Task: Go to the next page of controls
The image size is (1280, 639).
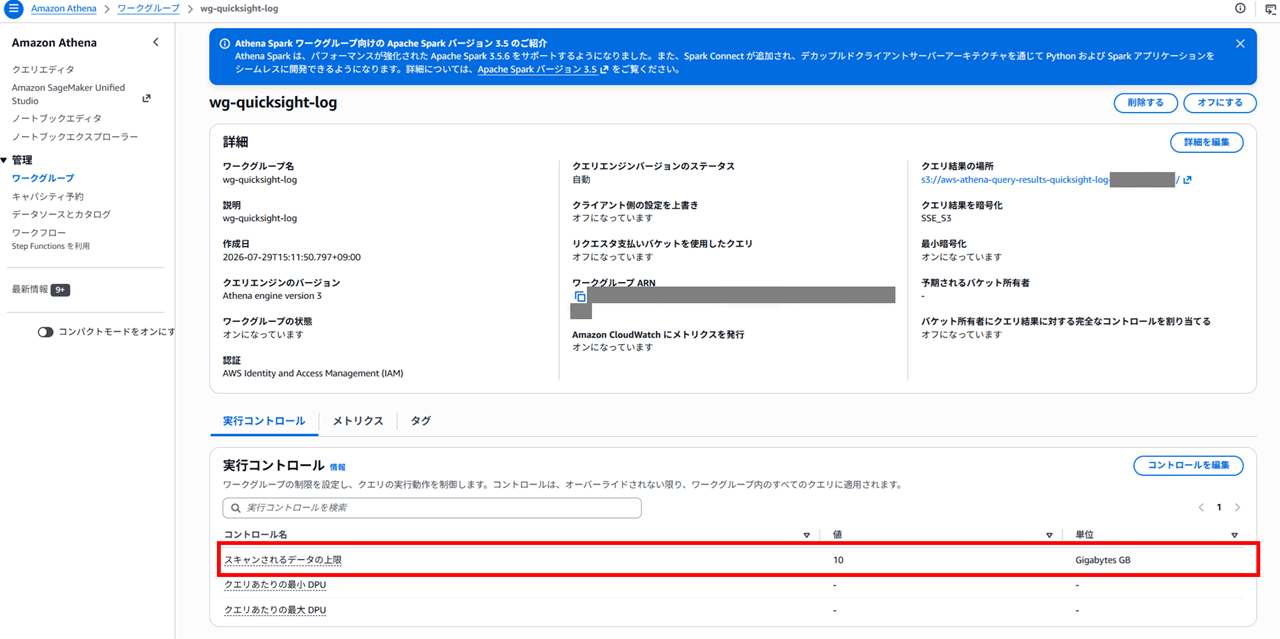Action: point(1237,508)
